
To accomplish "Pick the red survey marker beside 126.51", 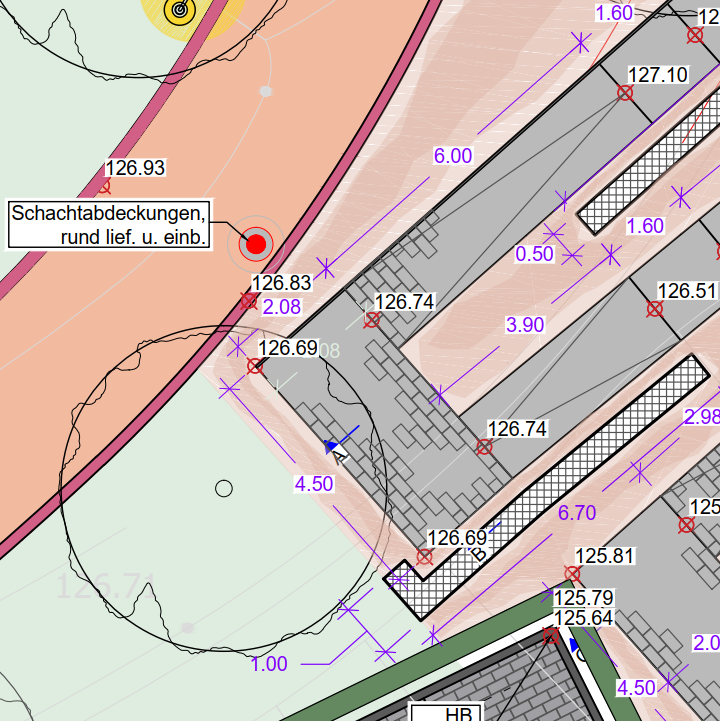I will tap(655, 309).
